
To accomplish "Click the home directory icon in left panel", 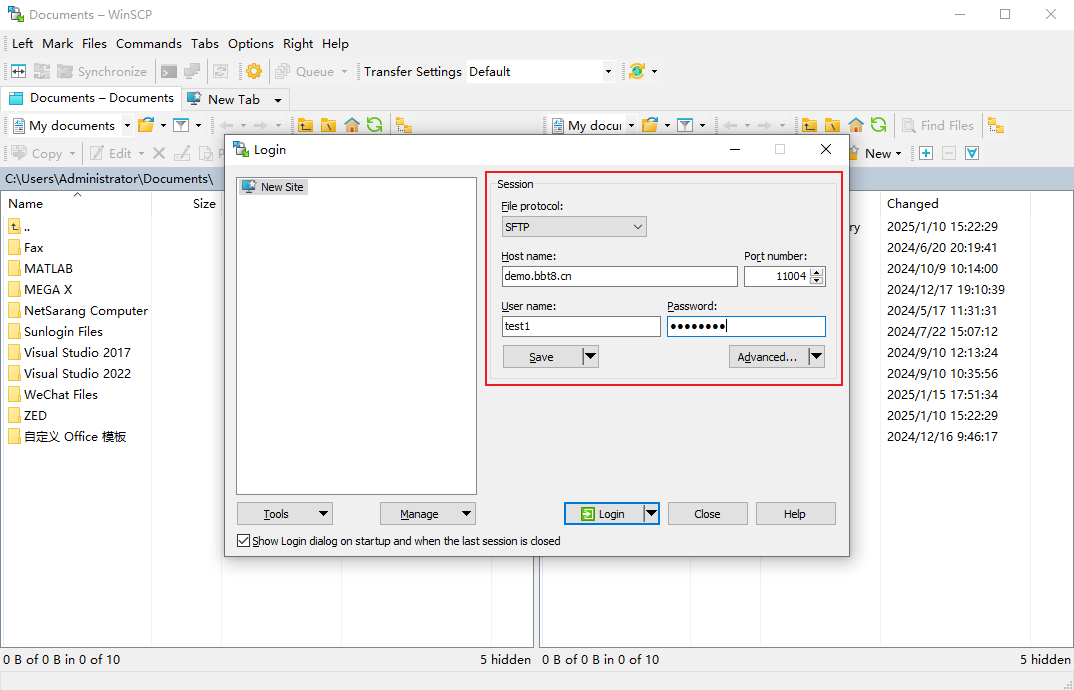I will pos(352,125).
